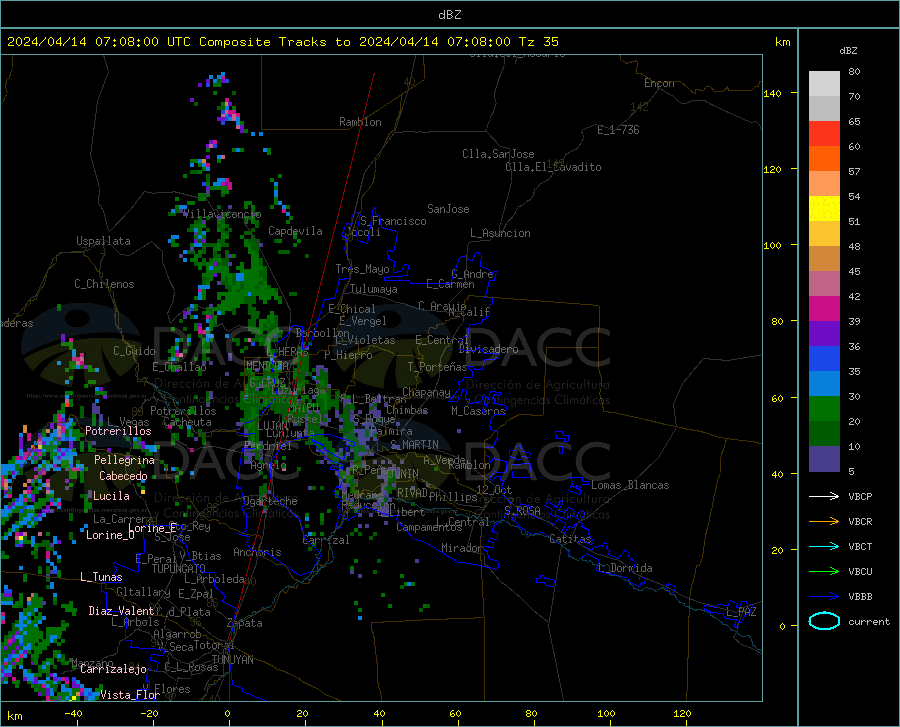Click the cyan 'current' ellipse legend symbol
Viewport: 900px width, 727px height.
(824, 621)
